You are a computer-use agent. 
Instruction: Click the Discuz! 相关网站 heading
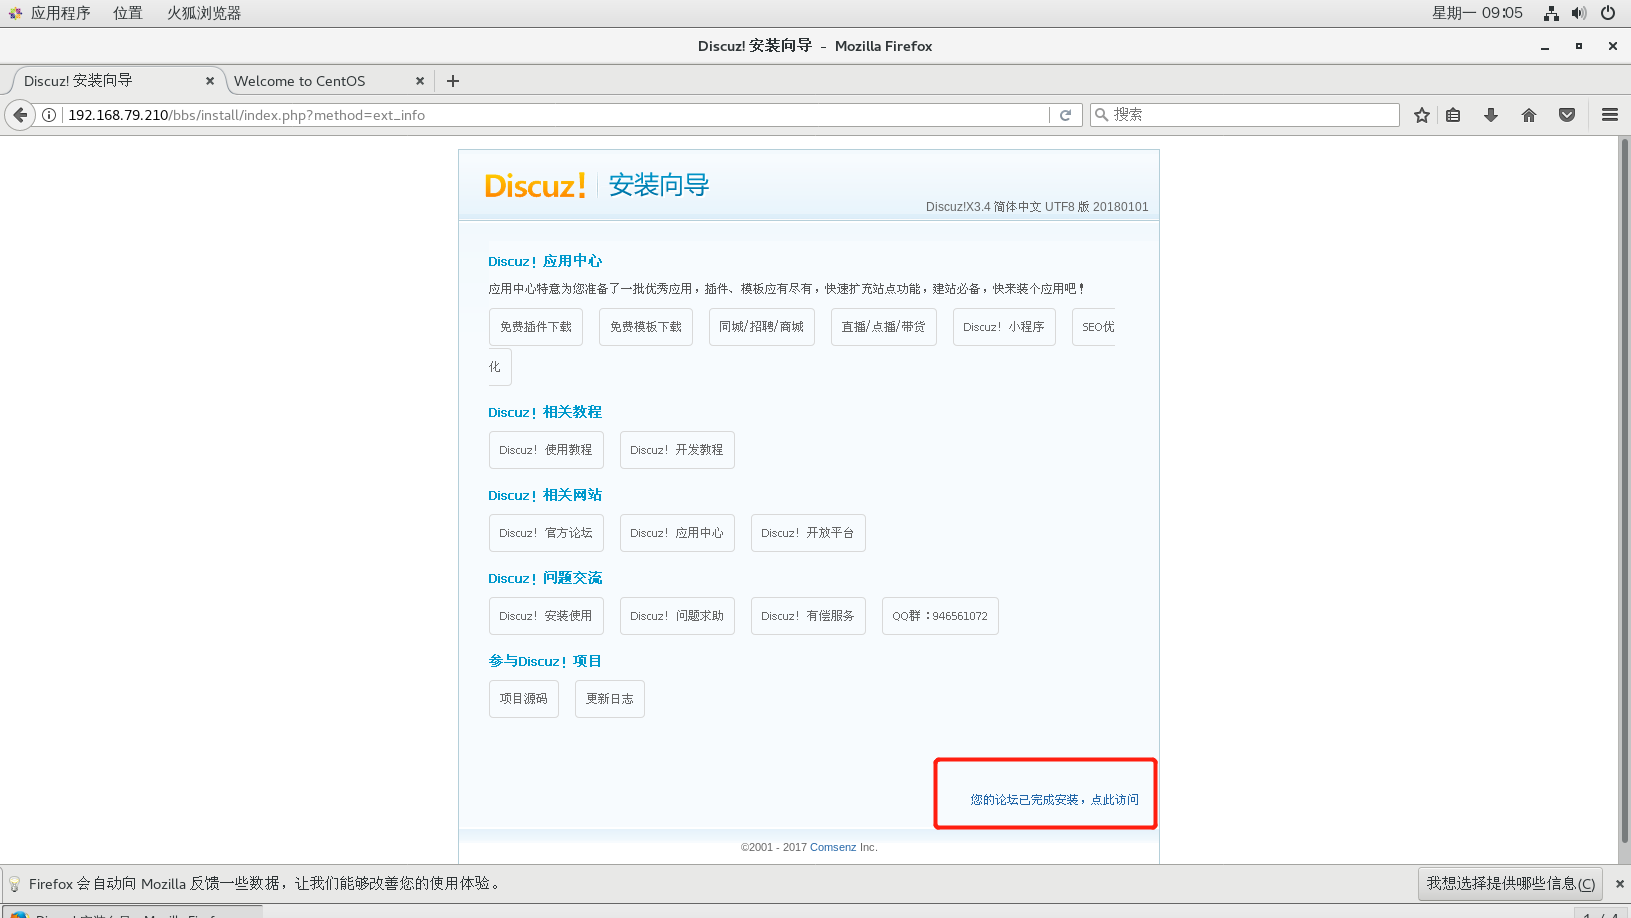[545, 495]
